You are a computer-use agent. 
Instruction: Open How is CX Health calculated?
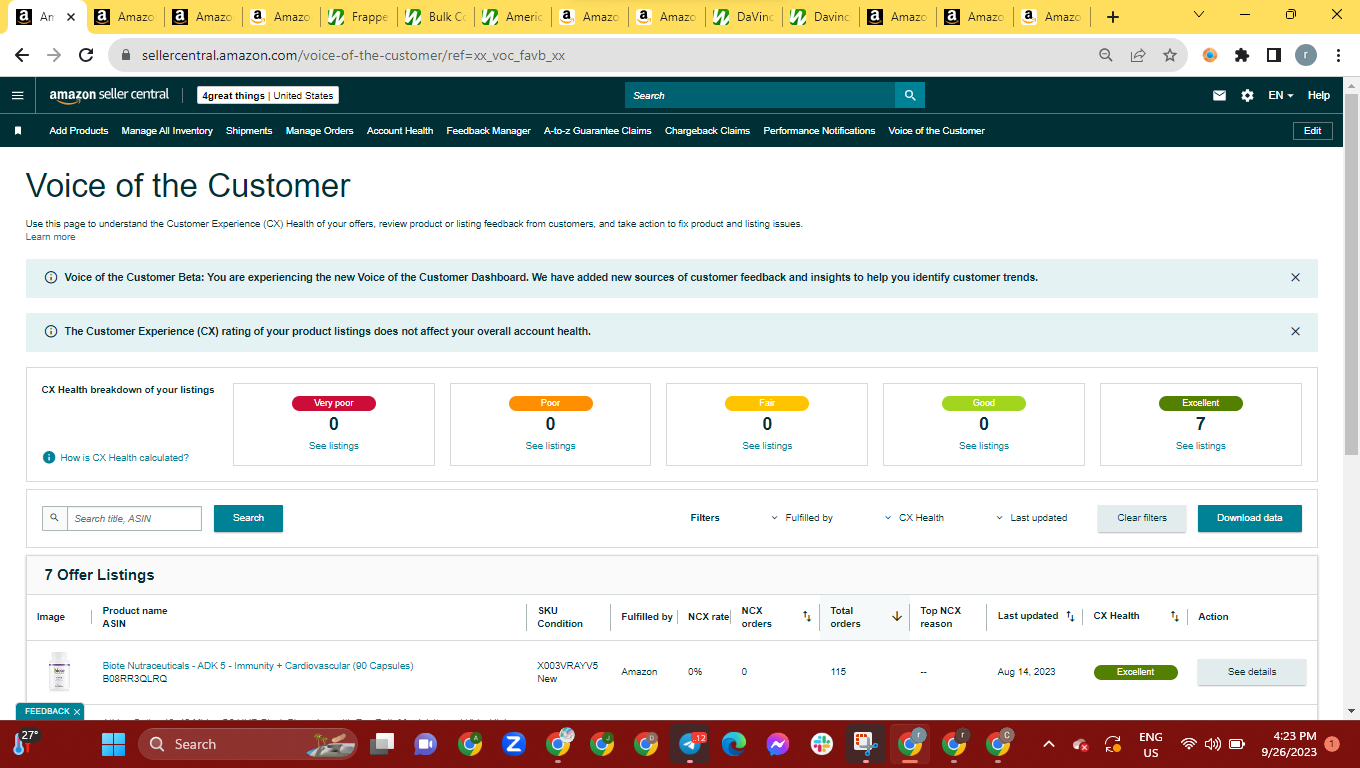(x=124, y=458)
